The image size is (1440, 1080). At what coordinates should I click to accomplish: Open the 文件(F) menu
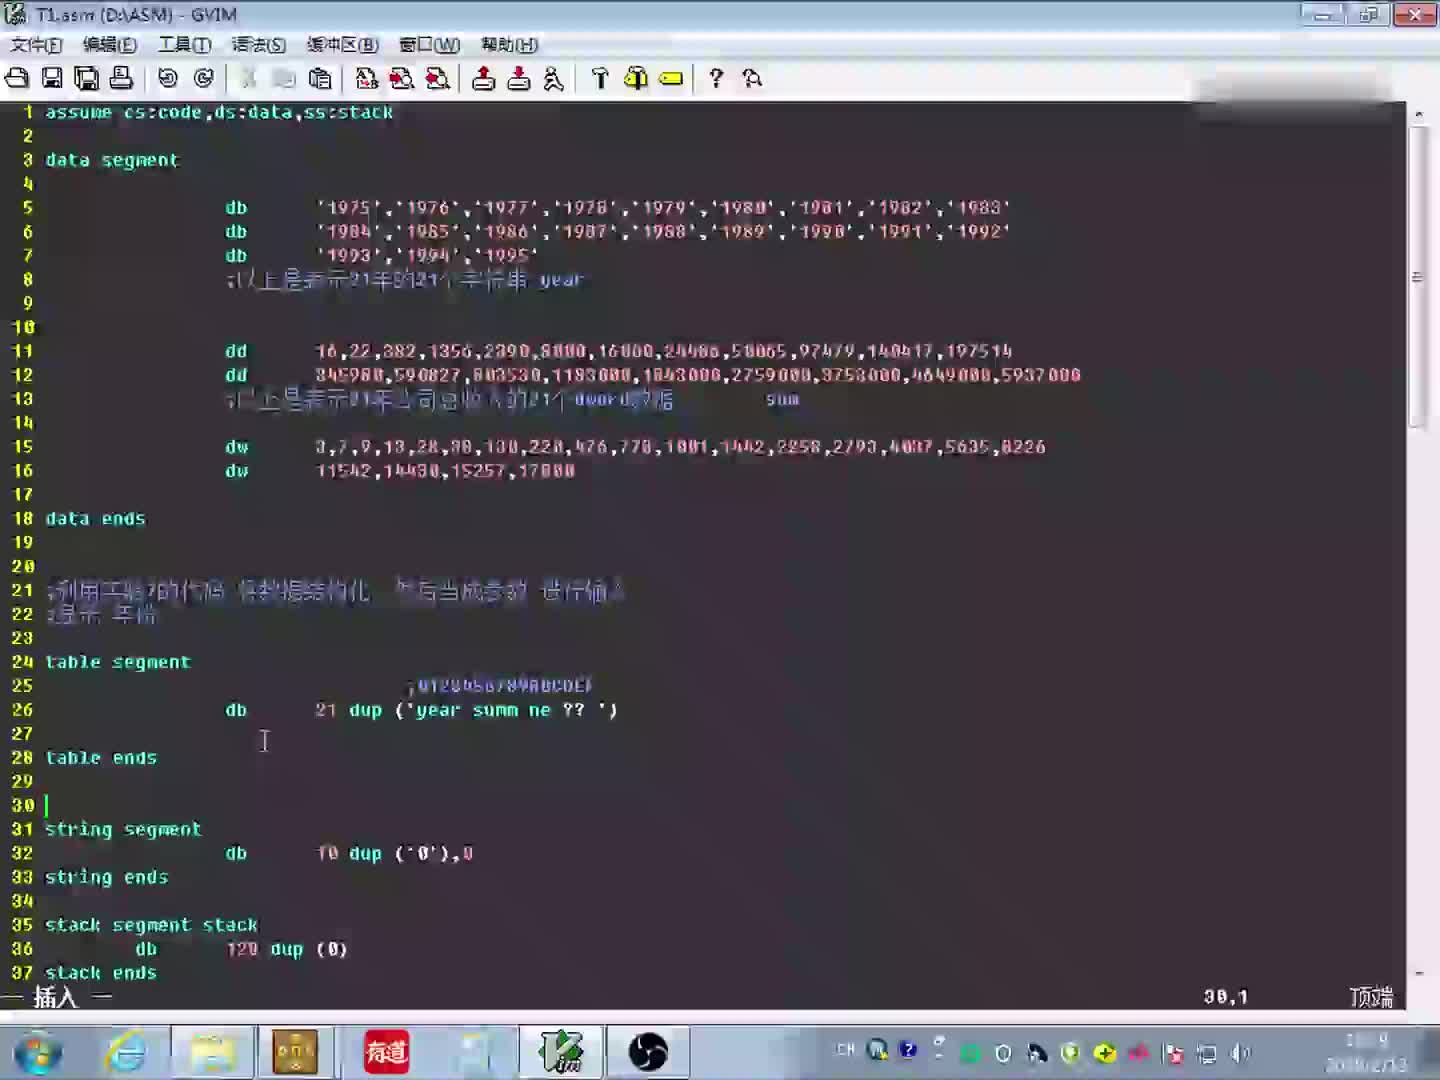click(x=36, y=44)
